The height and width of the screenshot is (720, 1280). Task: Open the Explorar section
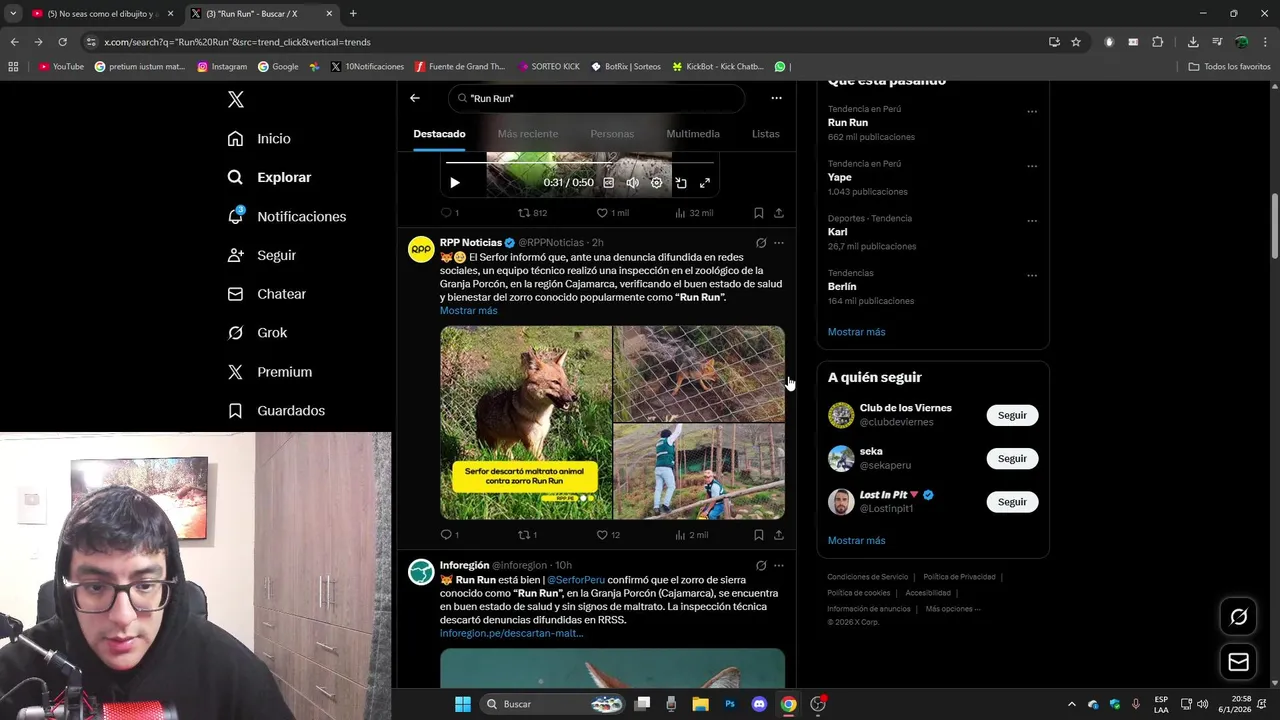269,177
